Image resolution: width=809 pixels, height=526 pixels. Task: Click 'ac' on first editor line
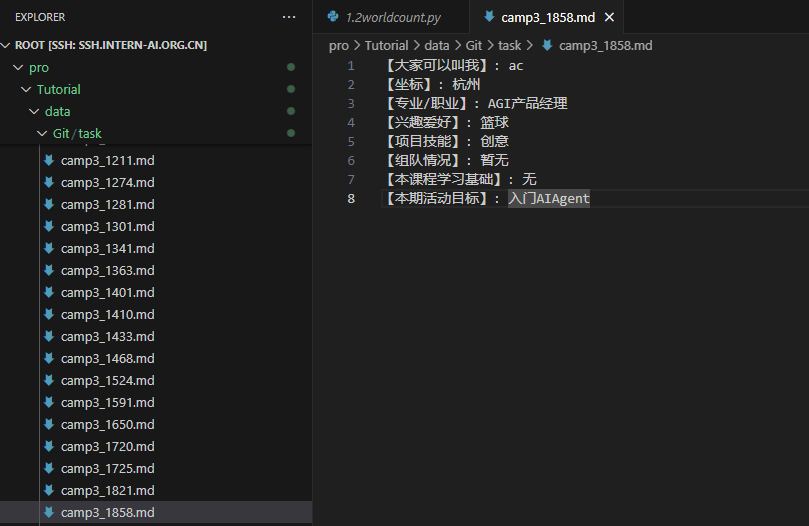click(x=516, y=66)
